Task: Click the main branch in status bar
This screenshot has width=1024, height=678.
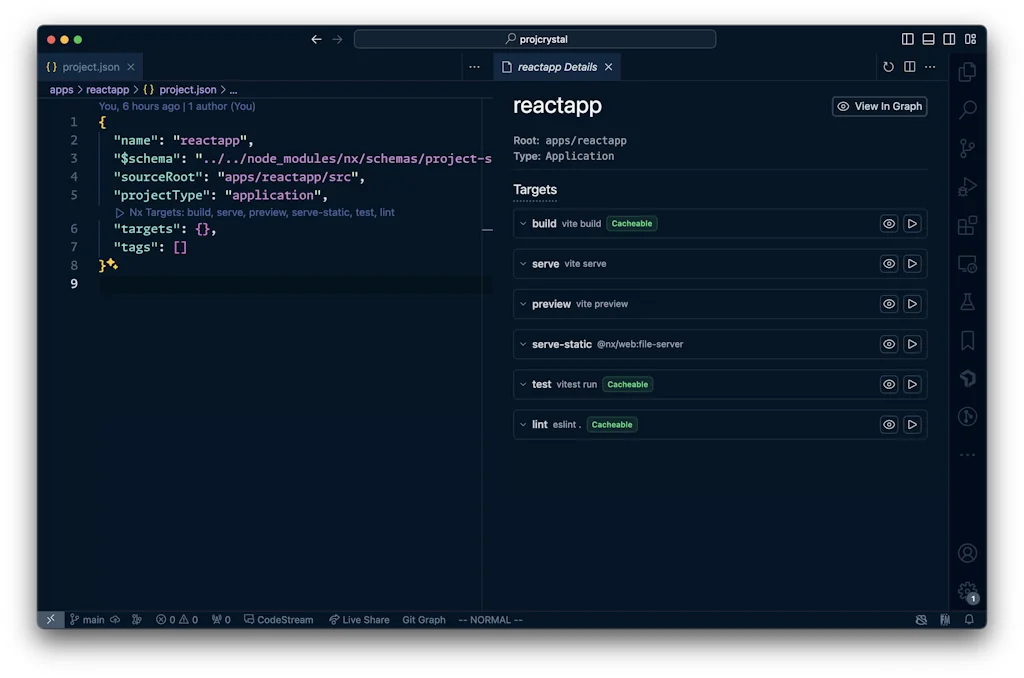Action: click(x=87, y=620)
